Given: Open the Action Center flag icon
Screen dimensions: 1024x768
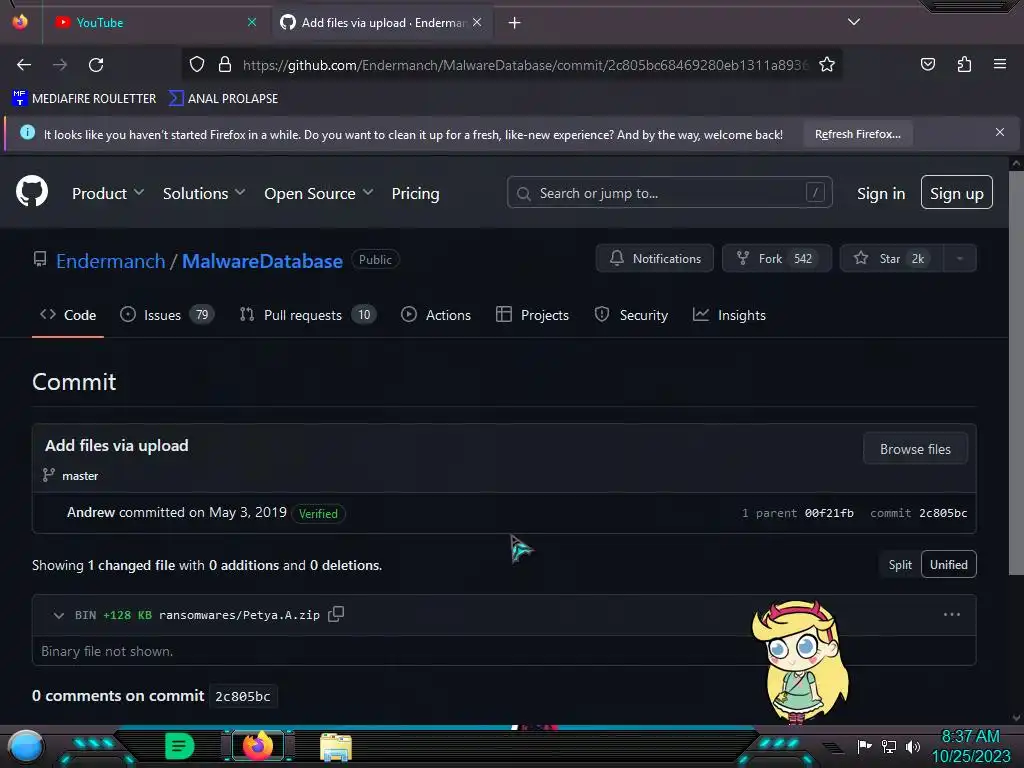Looking at the screenshot, I should pos(864,746).
